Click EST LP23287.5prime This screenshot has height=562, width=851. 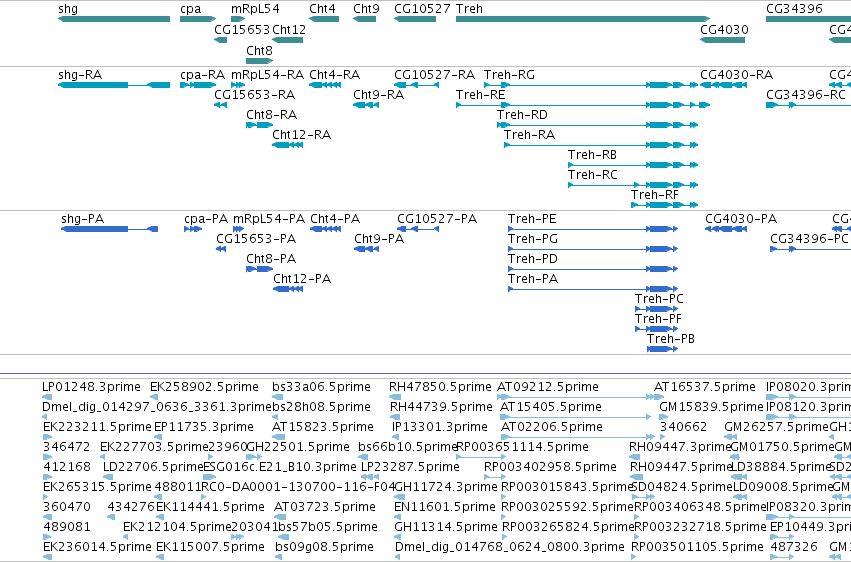pyautogui.click(x=410, y=468)
